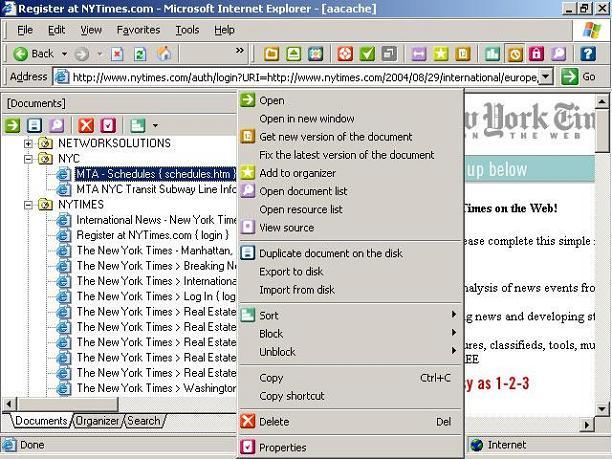Click the yellow folder icon in plugin toolbar
This screenshot has width=612, height=459.
coord(271,54)
